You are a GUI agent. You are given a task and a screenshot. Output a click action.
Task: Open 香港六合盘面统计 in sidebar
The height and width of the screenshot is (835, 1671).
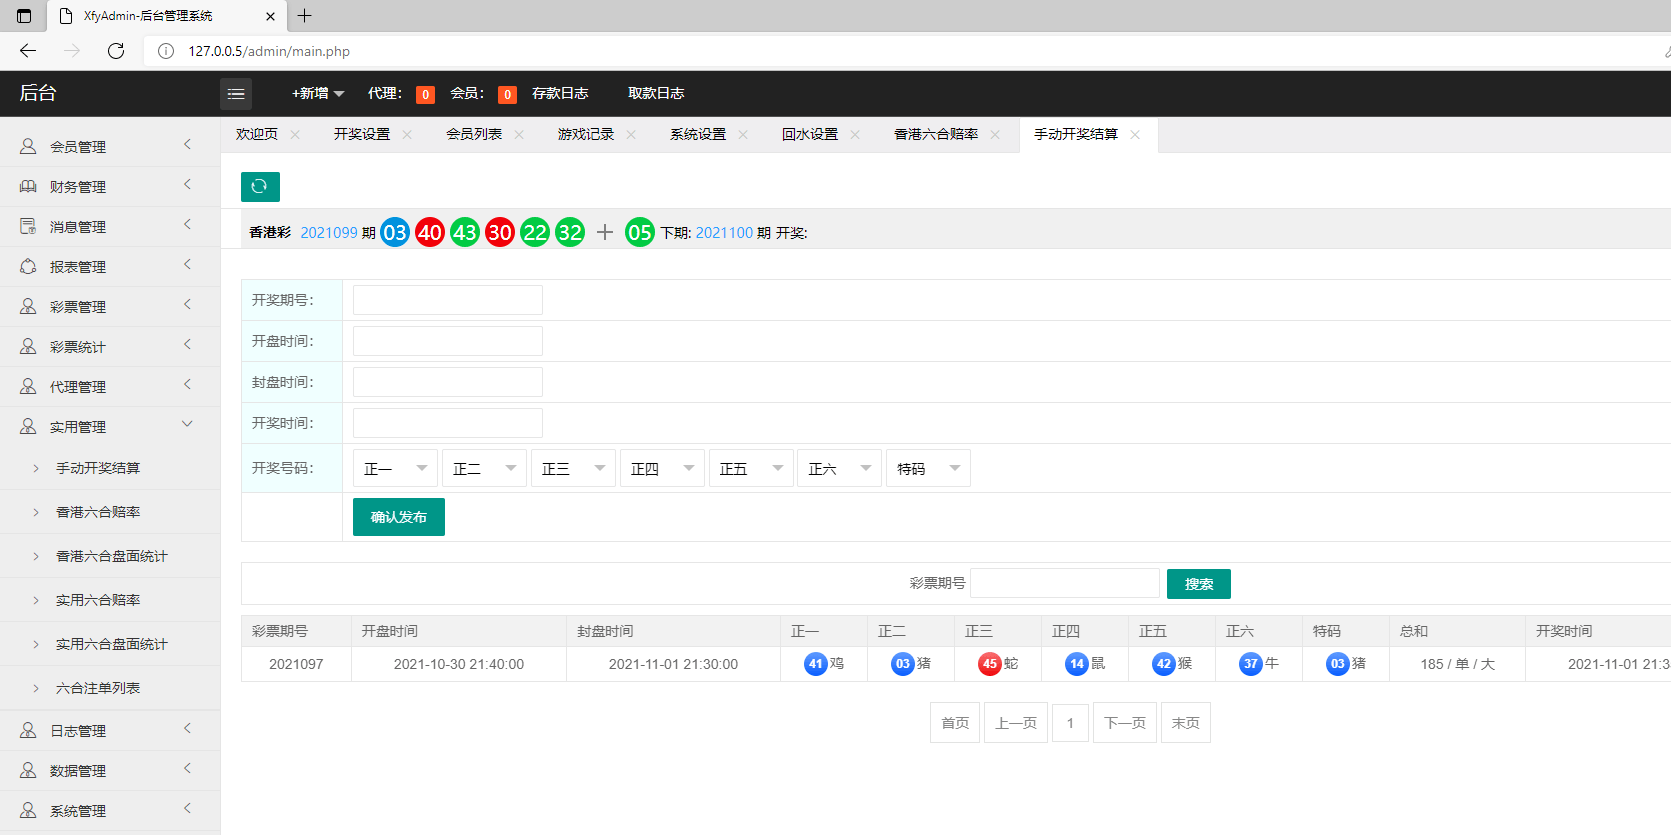point(110,556)
